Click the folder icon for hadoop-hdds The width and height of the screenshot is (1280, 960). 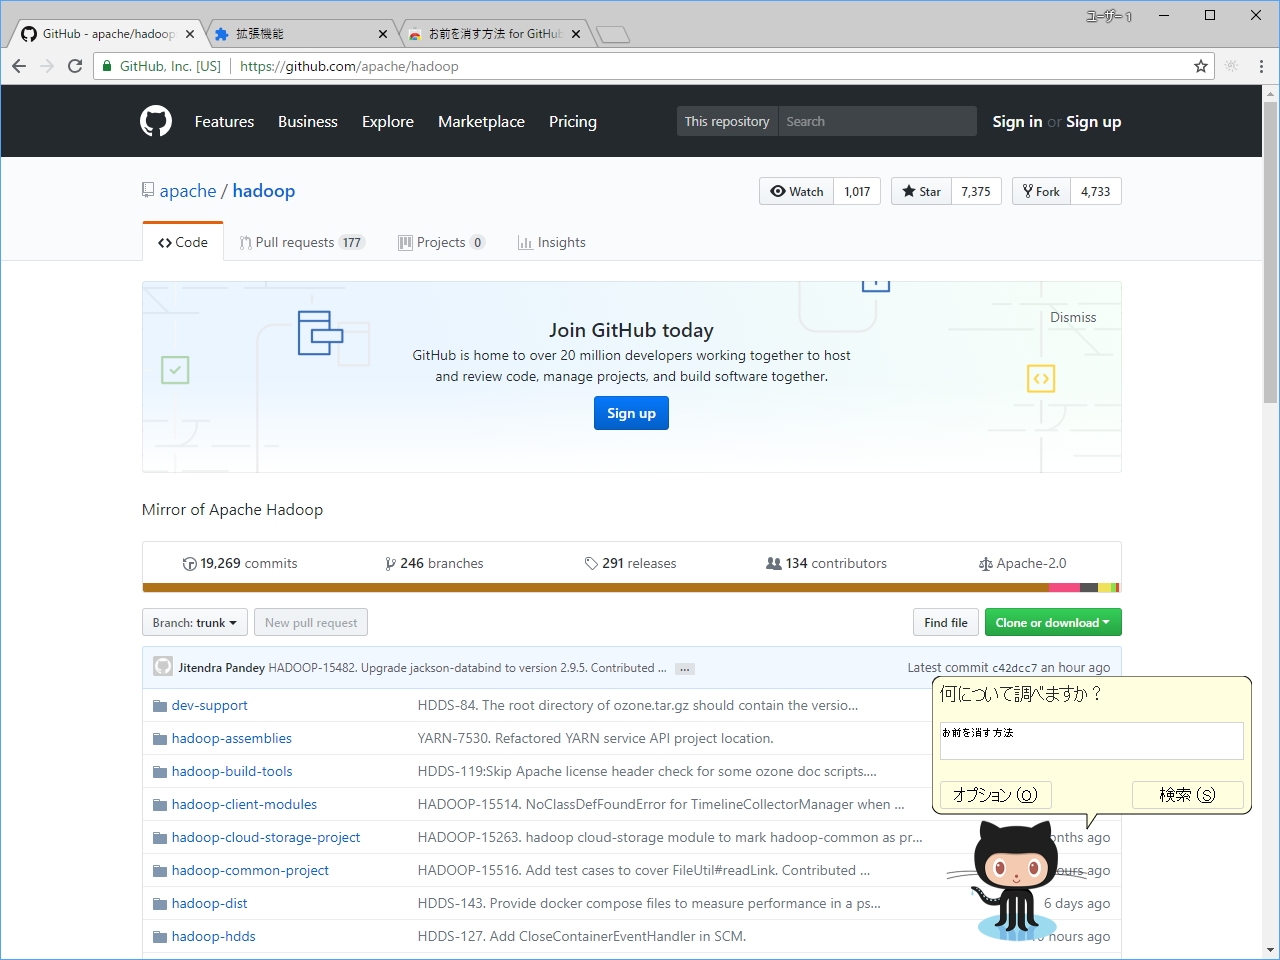[160, 937]
